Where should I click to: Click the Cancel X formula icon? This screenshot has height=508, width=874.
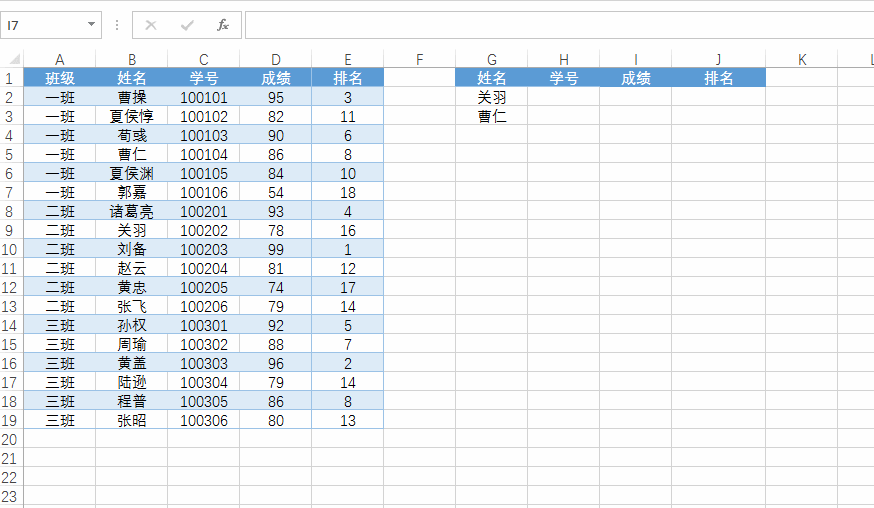click(x=150, y=25)
